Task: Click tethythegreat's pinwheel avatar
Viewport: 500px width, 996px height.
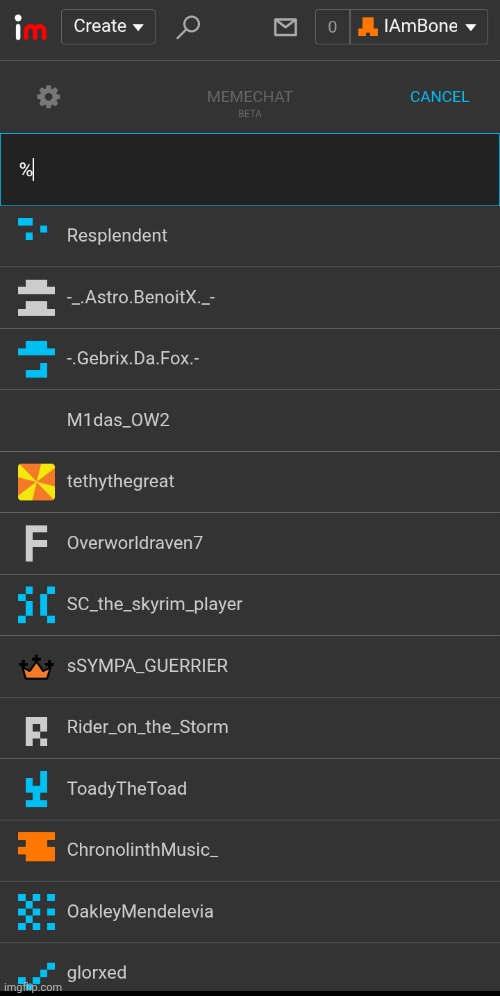Action: pos(36,481)
